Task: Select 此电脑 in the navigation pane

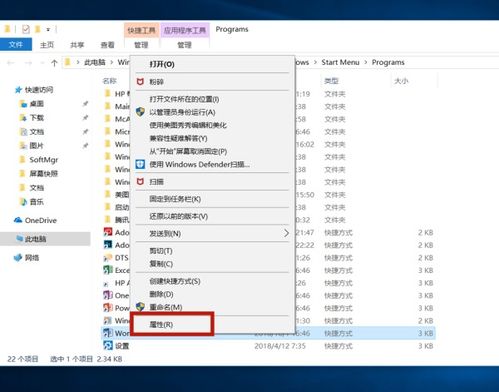Action: [35, 239]
